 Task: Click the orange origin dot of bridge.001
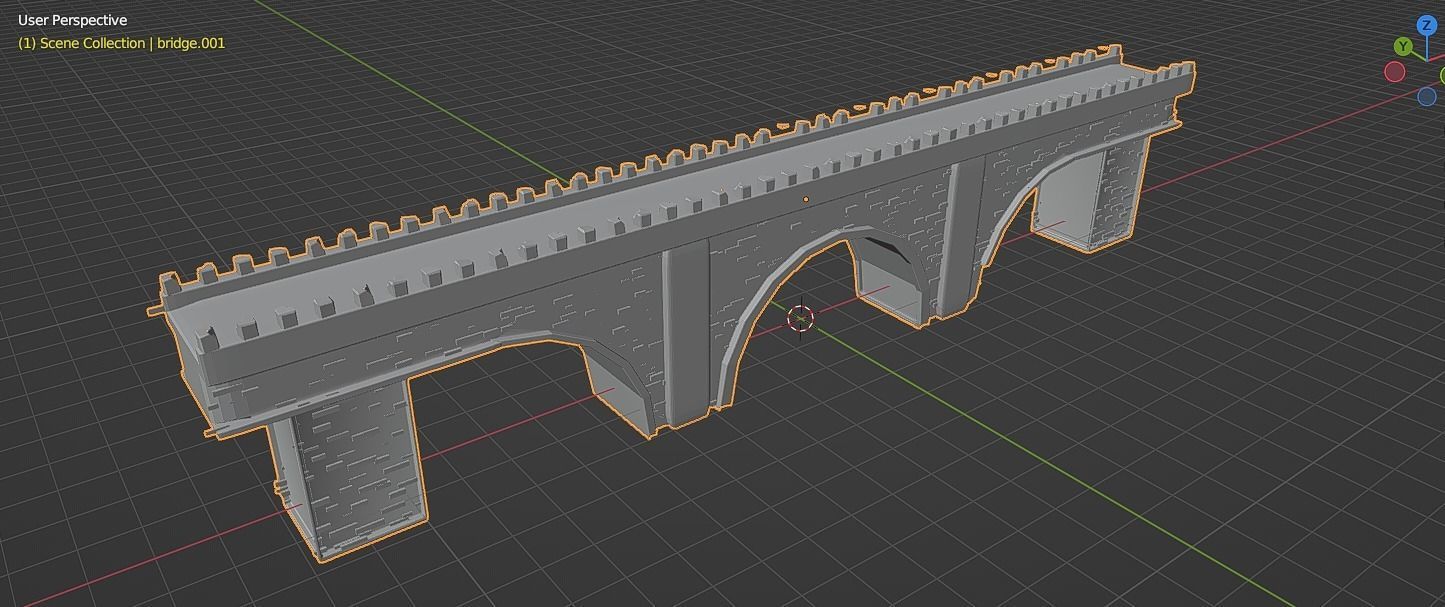(x=806, y=200)
